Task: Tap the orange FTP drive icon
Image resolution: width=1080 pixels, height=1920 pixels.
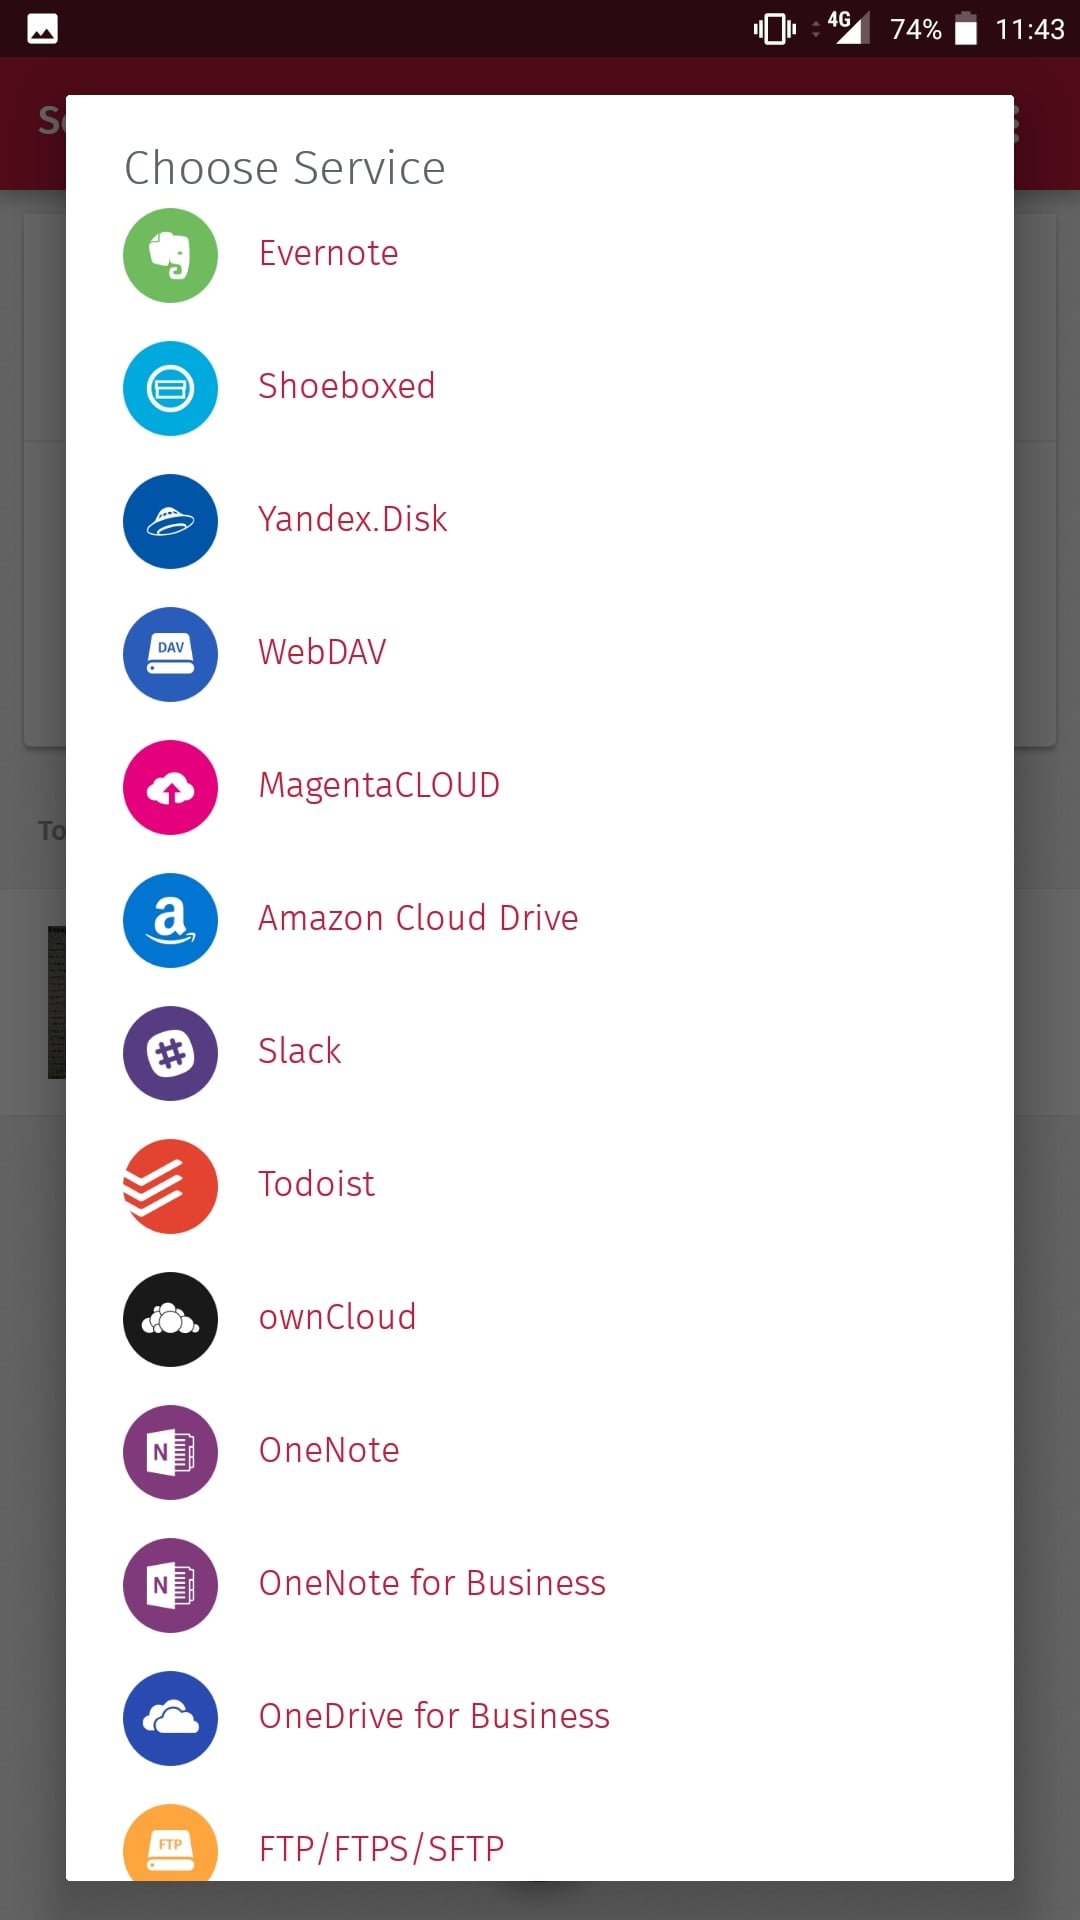Action: coord(170,1843)
